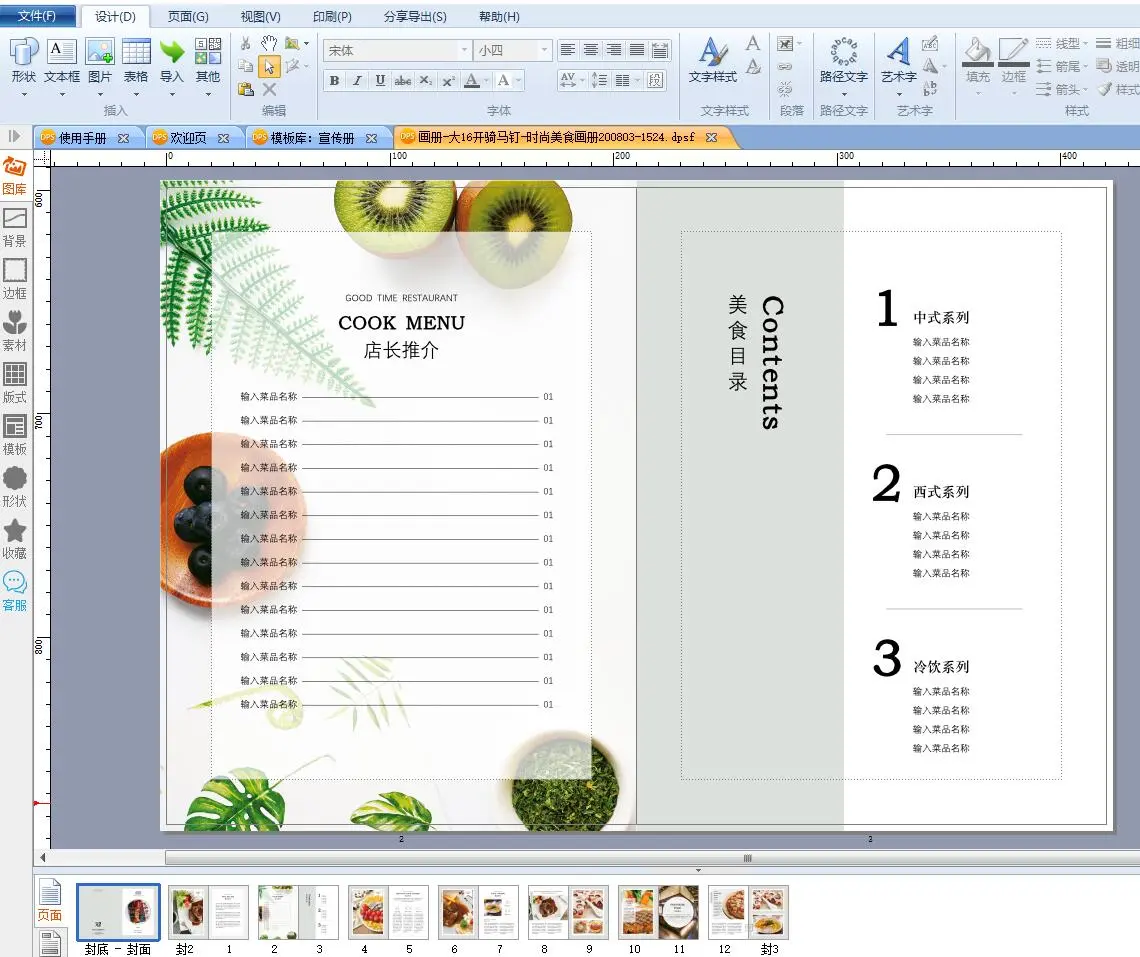
Task: Toggle Italic formatting
Action: (x=357, y=80)
